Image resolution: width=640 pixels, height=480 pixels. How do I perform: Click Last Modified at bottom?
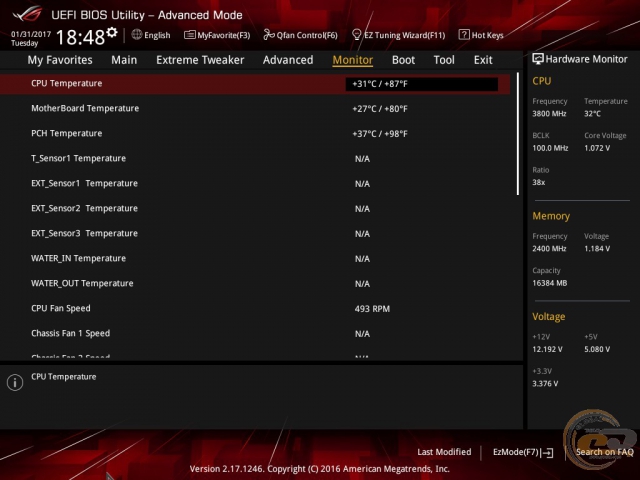[x=444, y=452]
